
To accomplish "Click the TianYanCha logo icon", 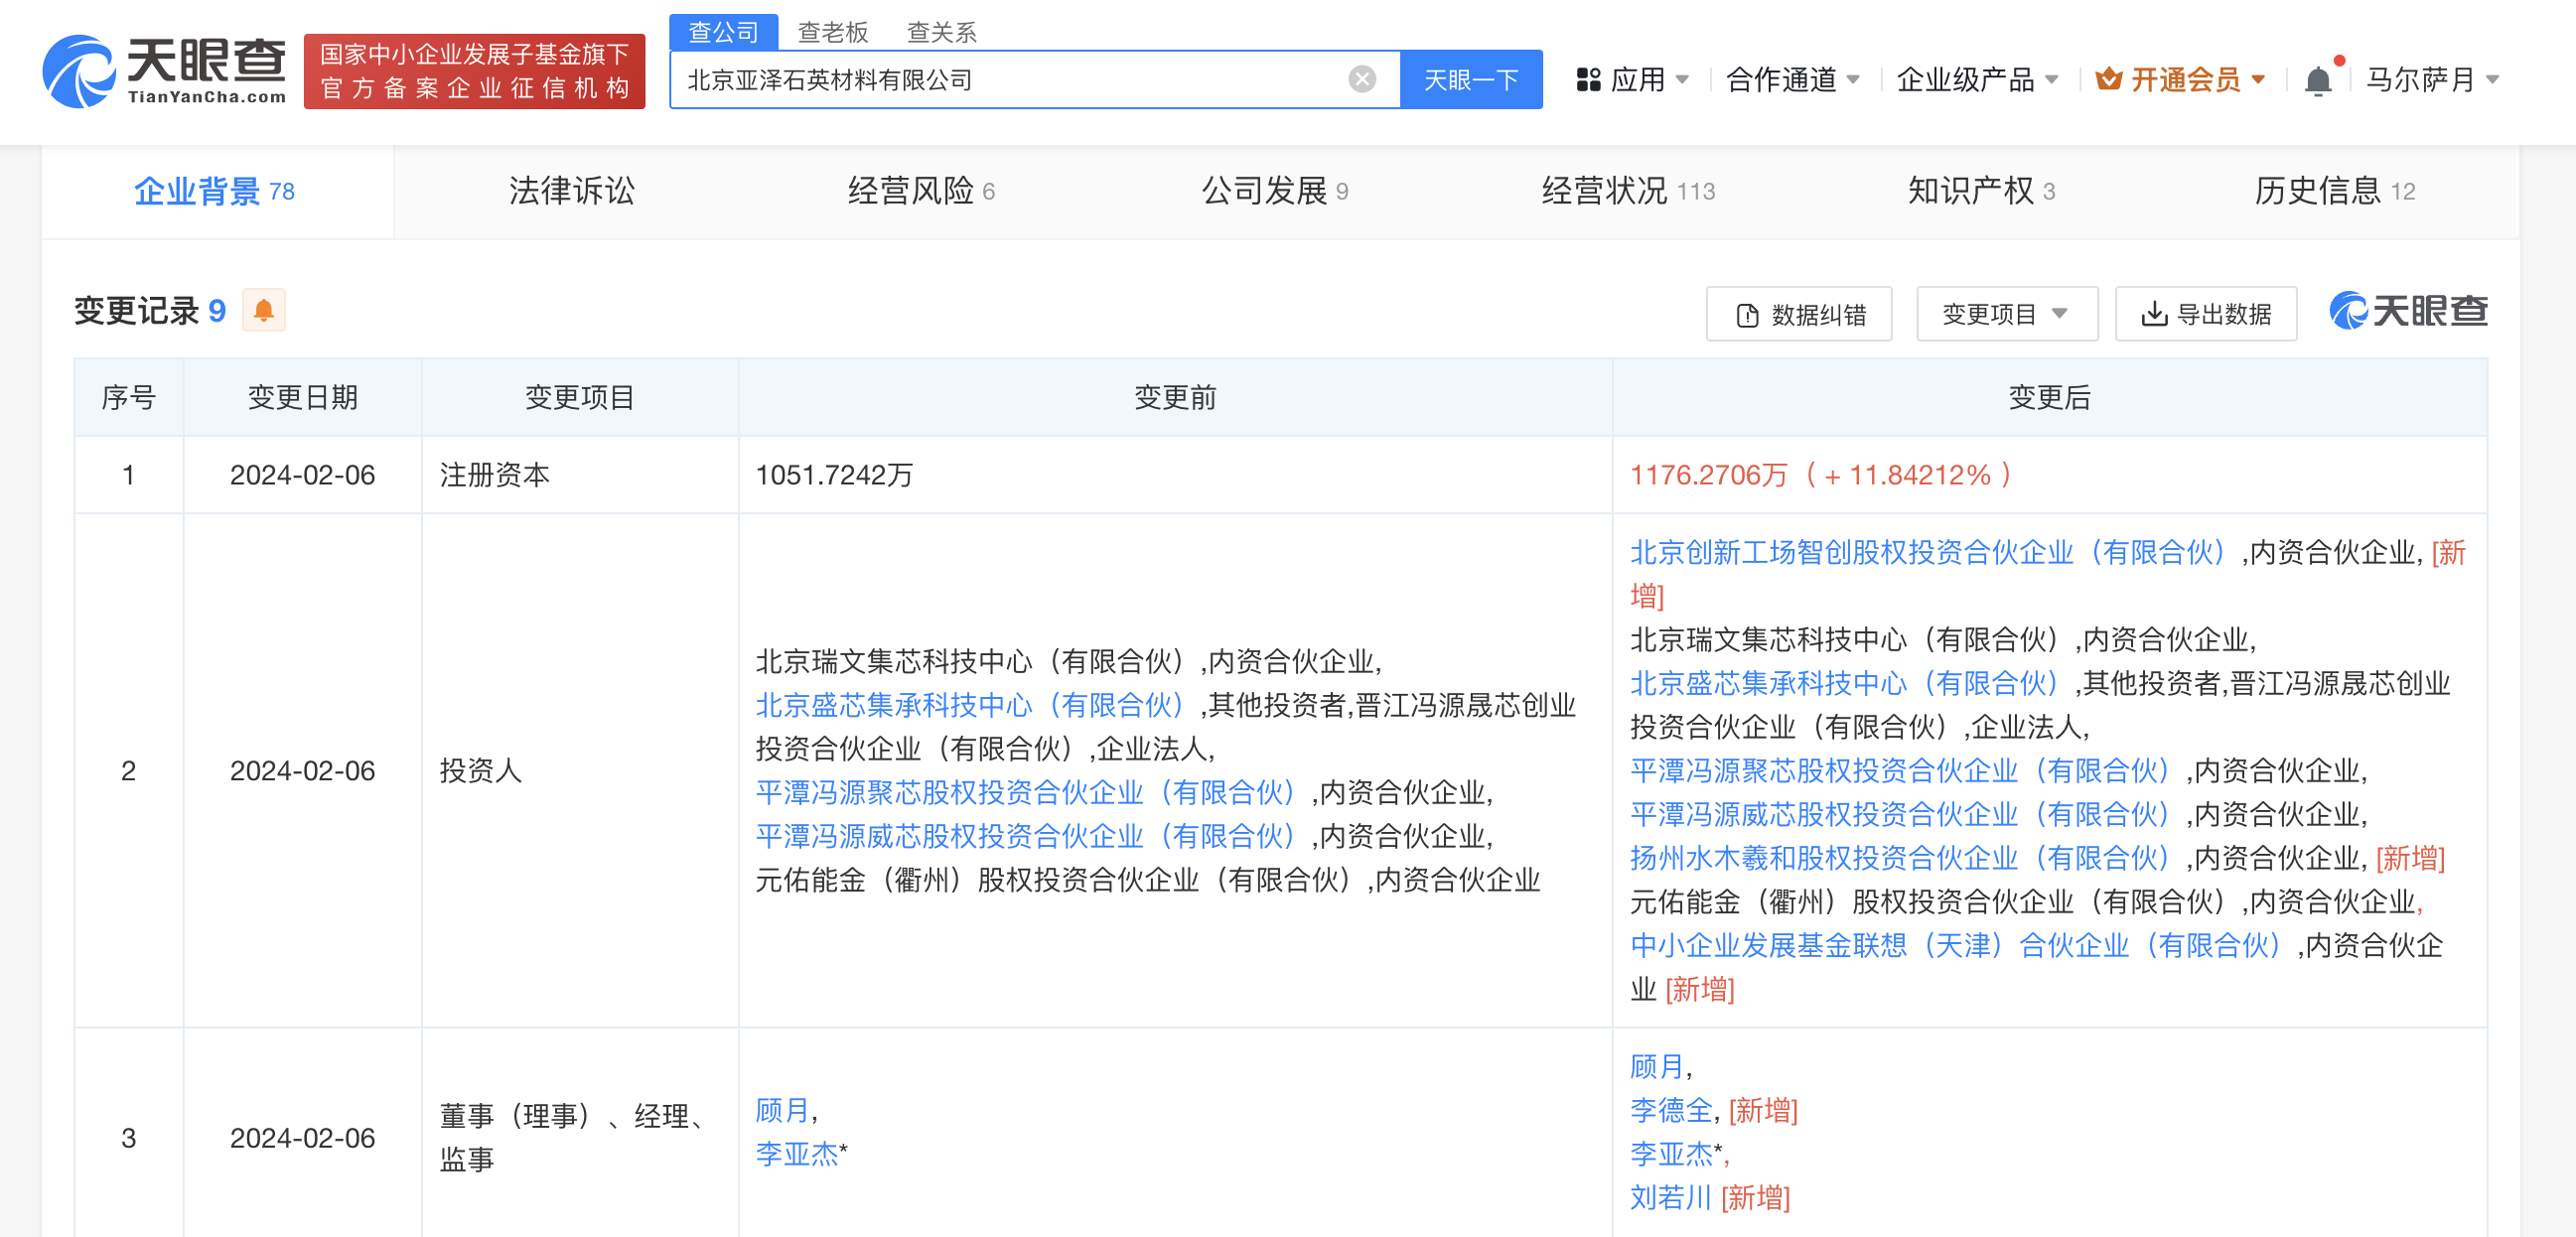I will point(78,71).
